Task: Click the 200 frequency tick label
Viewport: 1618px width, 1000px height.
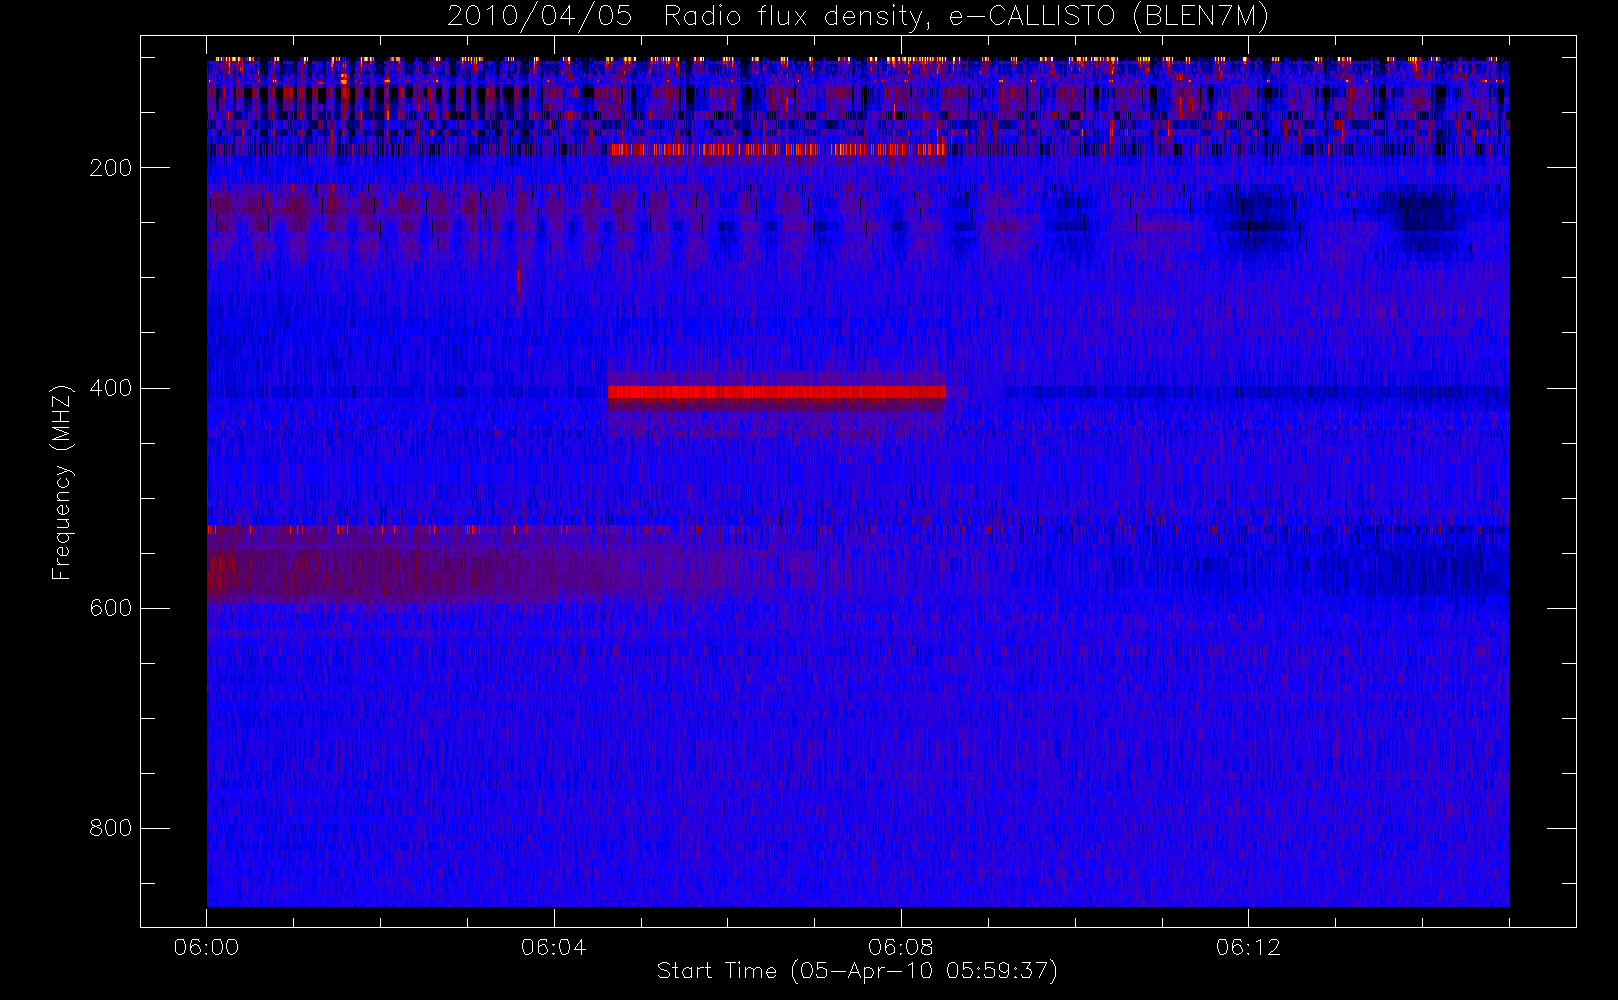Action: click(x=111, y=168)
